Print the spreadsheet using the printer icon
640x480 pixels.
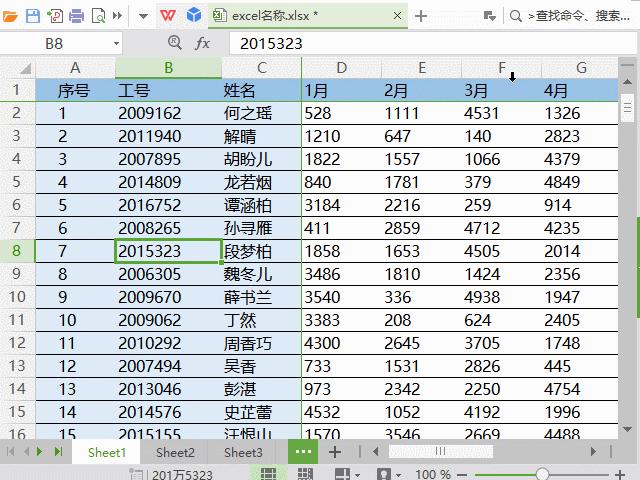[76, 16]
